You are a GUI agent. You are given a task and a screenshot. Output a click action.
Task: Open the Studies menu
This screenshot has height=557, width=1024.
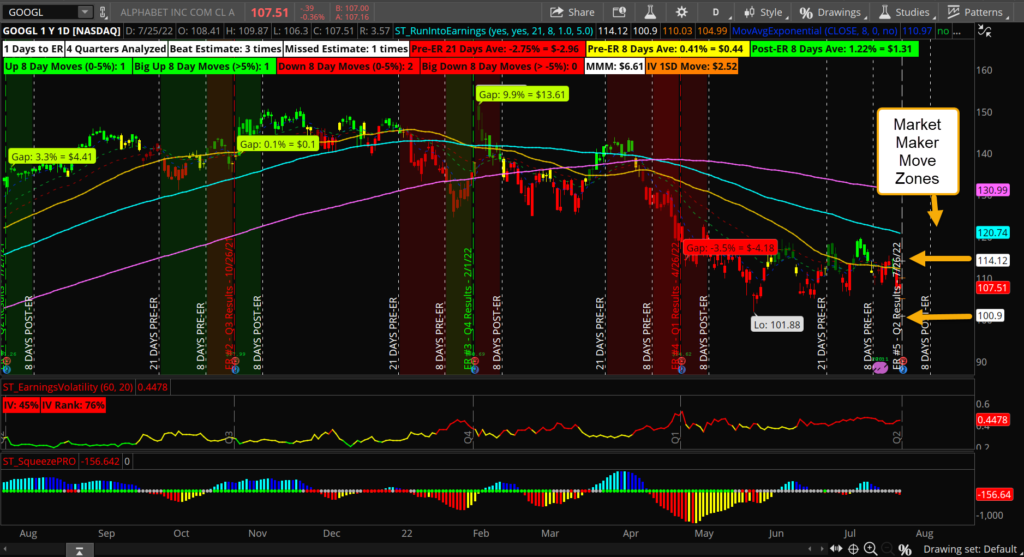904,12
